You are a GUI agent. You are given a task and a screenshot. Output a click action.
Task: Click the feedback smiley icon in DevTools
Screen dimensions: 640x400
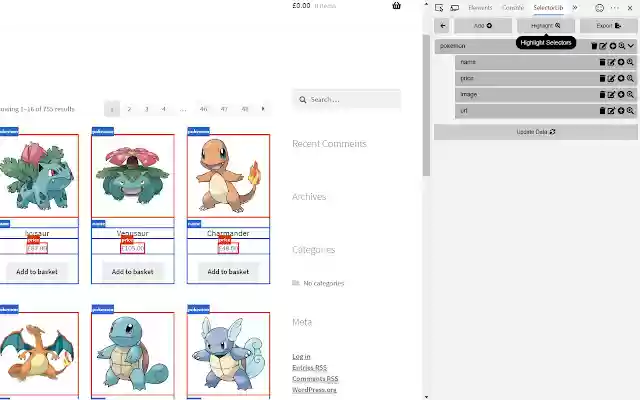[x=599, y=8]
